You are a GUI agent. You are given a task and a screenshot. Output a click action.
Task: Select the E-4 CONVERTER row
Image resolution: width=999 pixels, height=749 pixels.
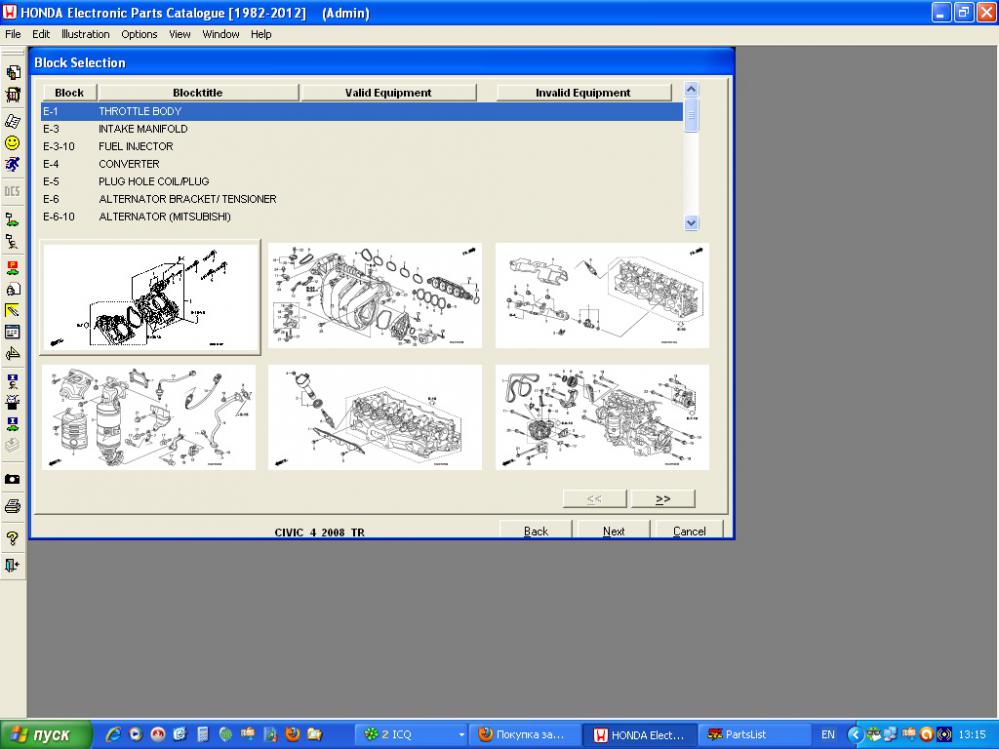[x=362, y=164]
